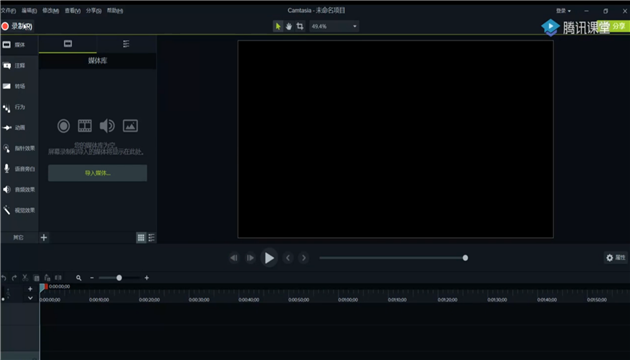Screen dimensions: 630x360
Task: Toggle the properties panel gear button
Action: pos(616,258)
